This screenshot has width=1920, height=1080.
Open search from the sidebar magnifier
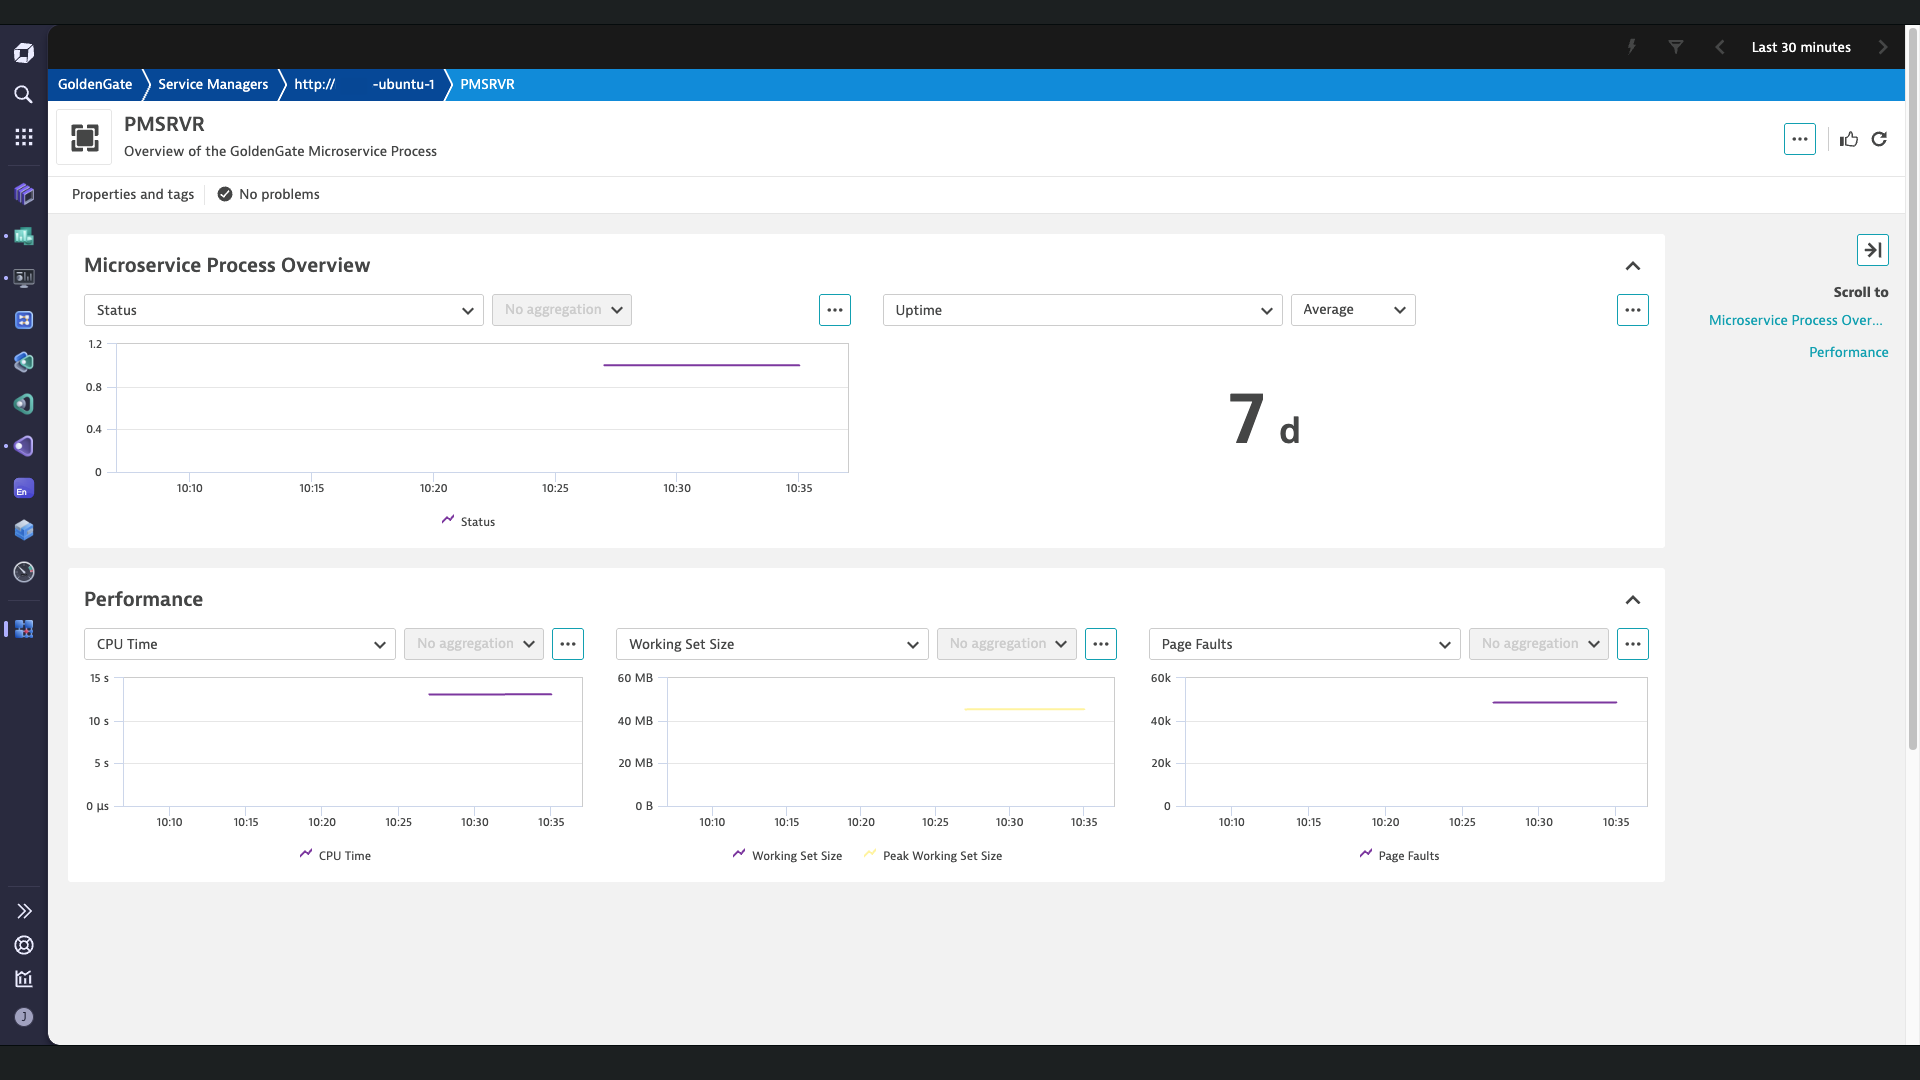coord(24,95)
